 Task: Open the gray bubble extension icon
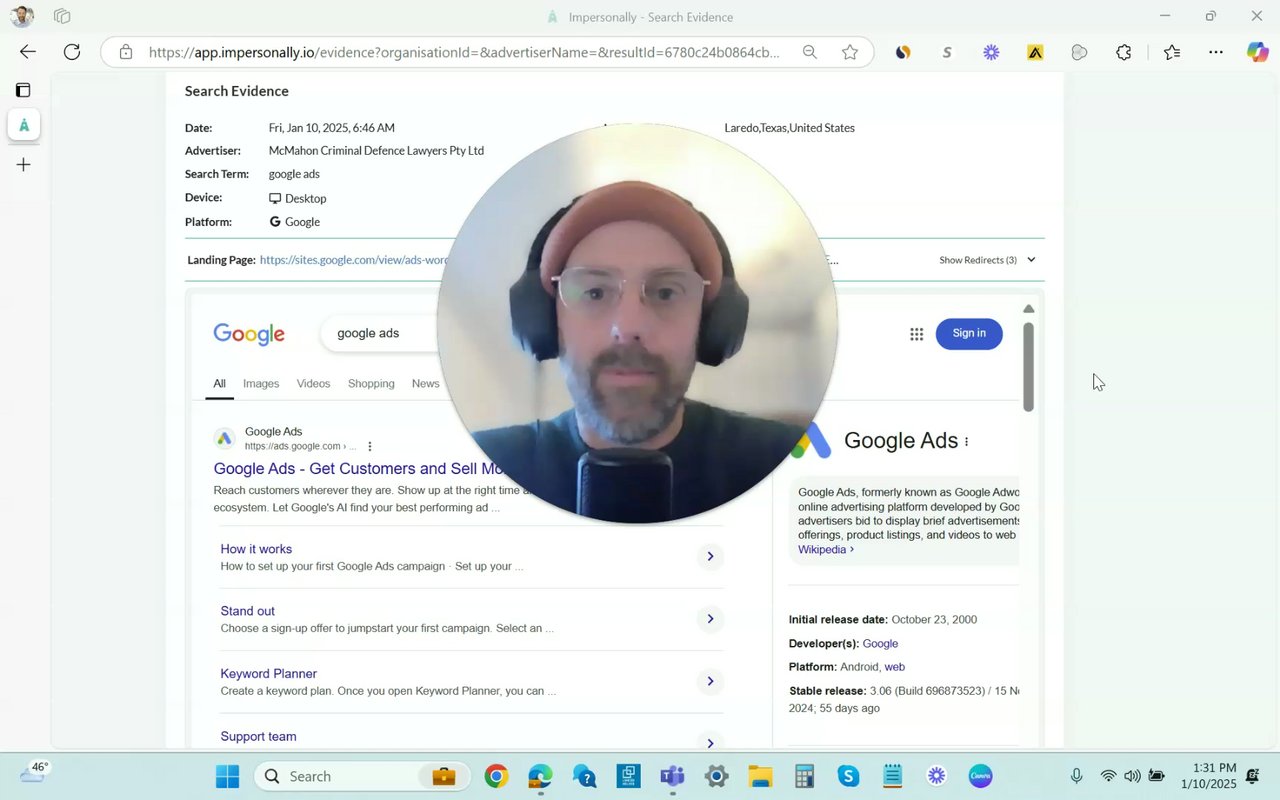(x=1079, y=52)
